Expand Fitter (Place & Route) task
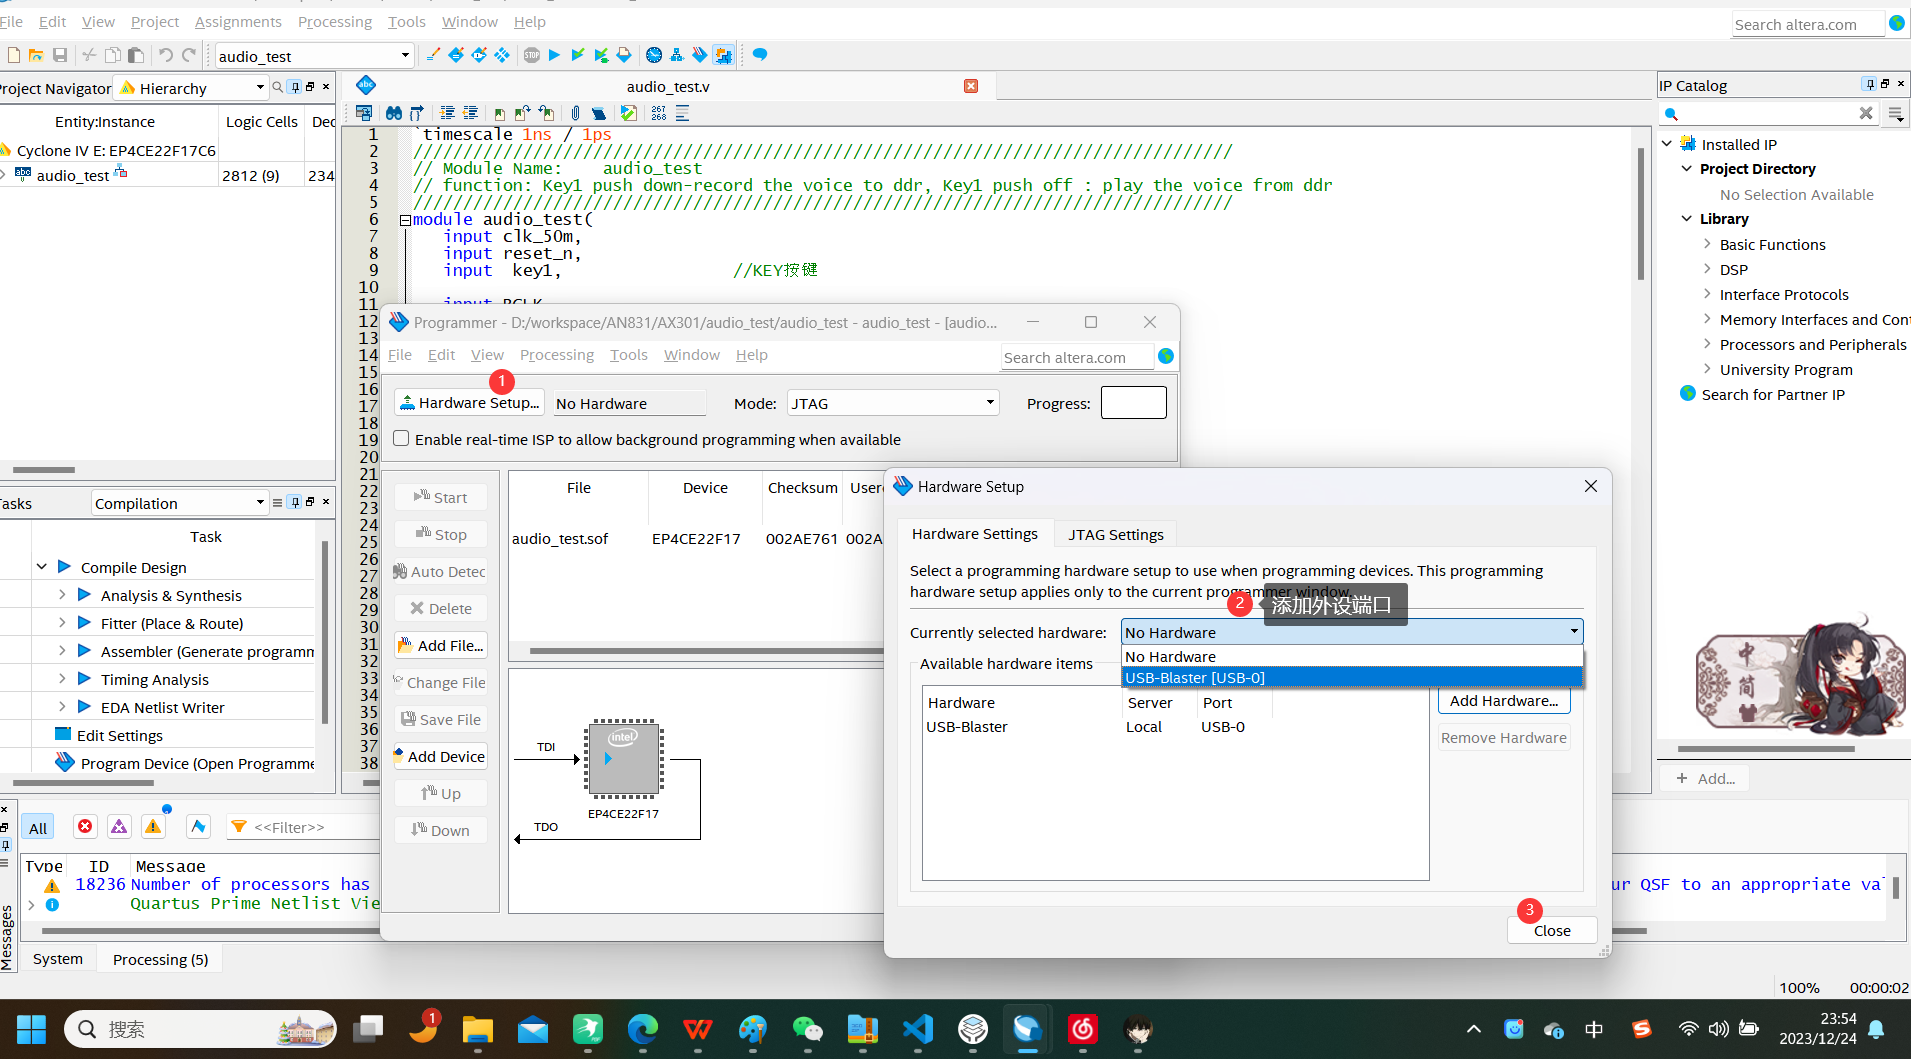The image size is (1911, 1059). (x=62, y=623)
